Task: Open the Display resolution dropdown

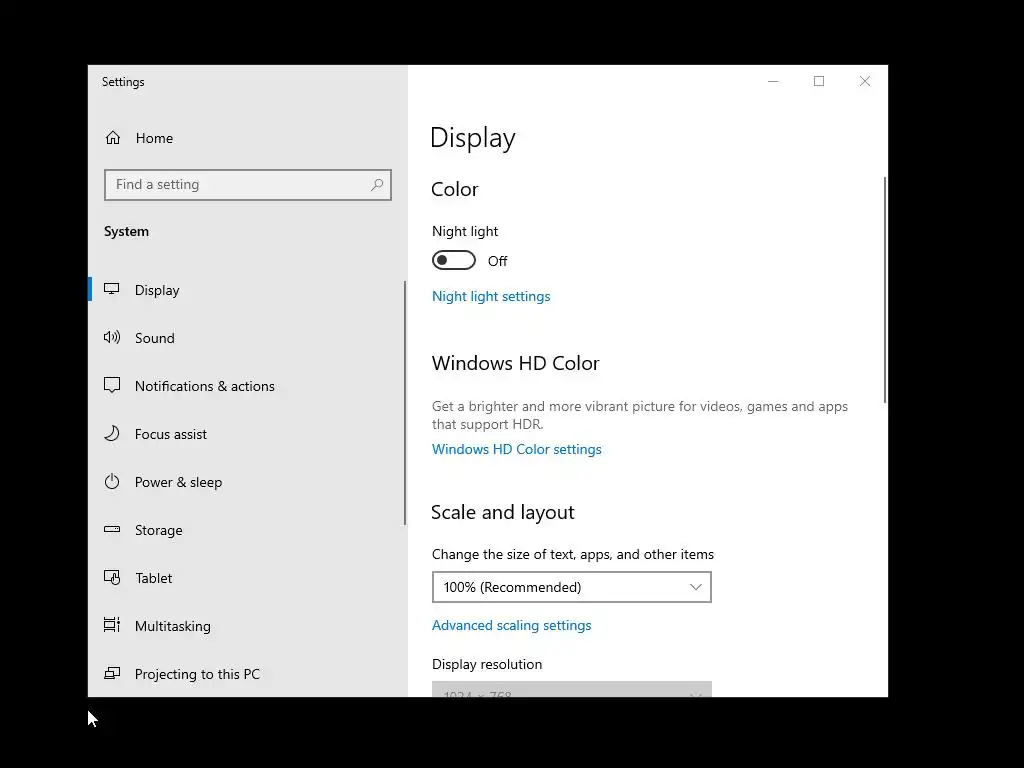Action: tap(571, 689)
